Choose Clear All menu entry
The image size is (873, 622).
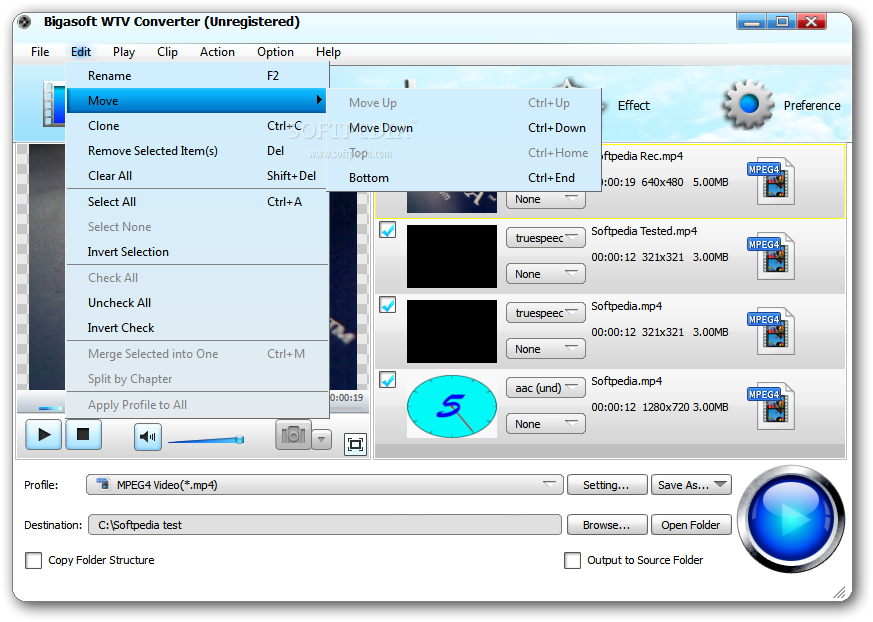point(197,176)
